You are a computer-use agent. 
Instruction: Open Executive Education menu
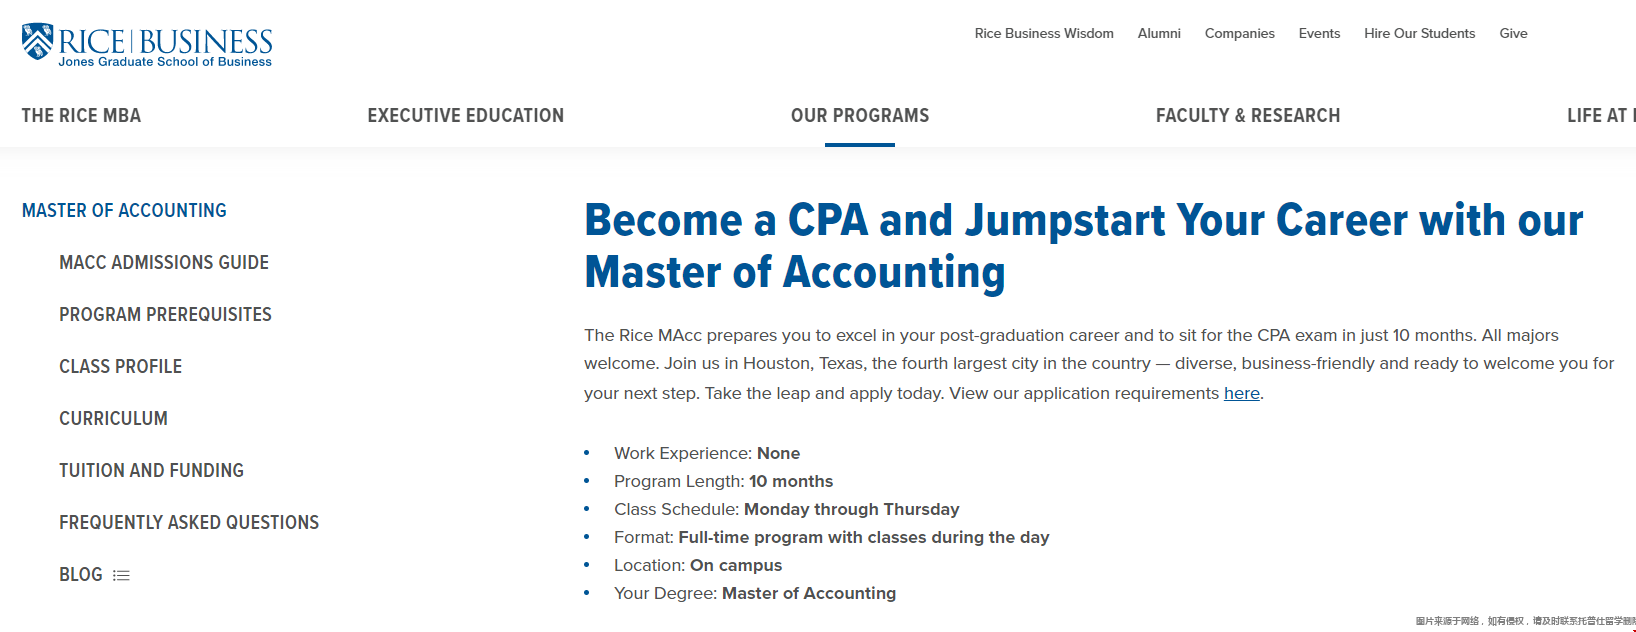pos(465,116)
